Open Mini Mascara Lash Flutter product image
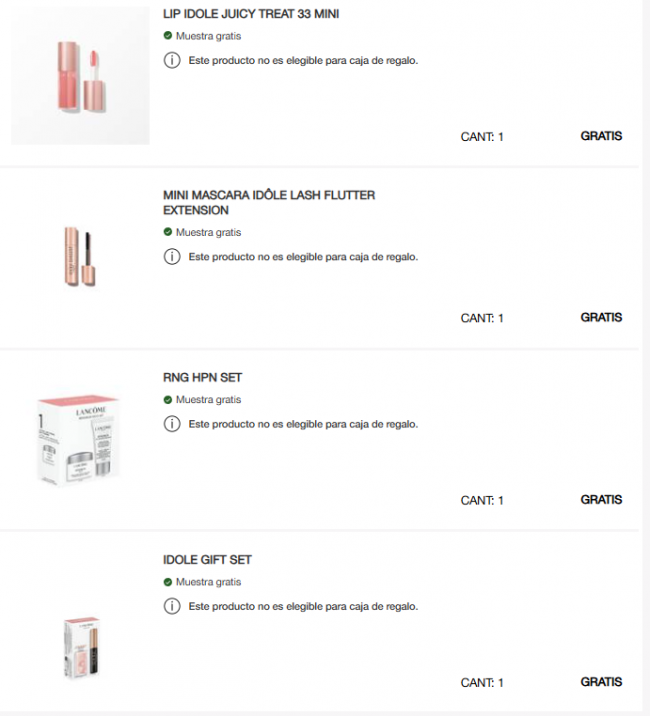Viewport: 650px width, 716px height. tap(80, 257)
